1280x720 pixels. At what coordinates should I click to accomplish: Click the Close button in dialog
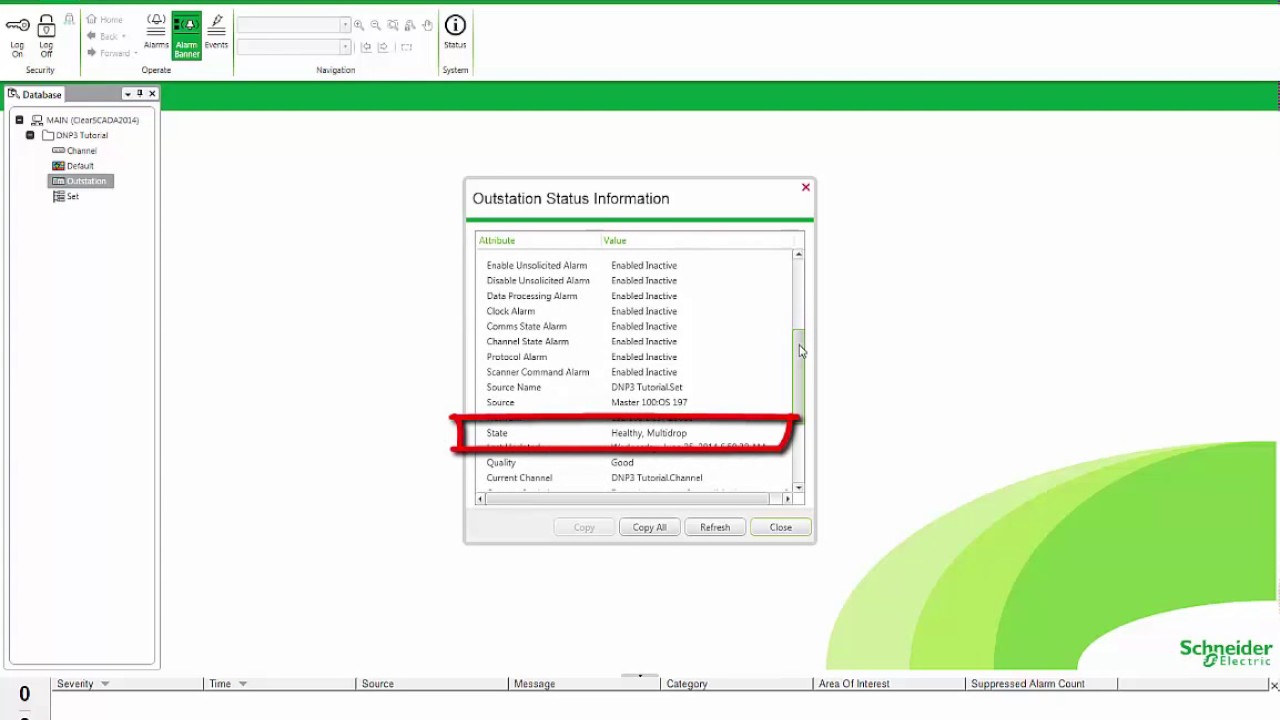pyautogui.click(x=781, y=527)
